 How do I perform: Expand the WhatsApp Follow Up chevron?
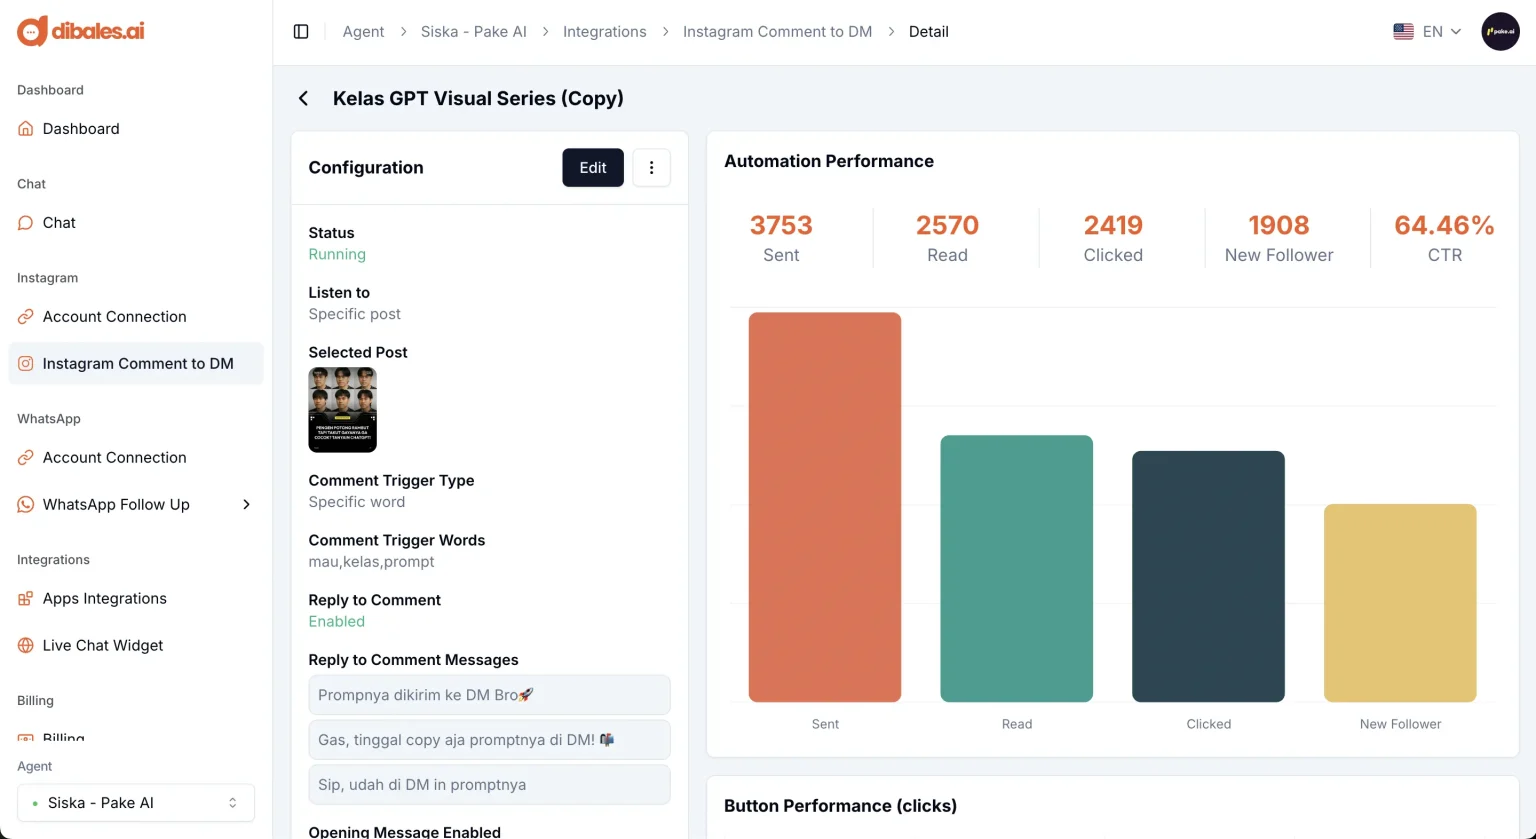[x=246, y=504]
